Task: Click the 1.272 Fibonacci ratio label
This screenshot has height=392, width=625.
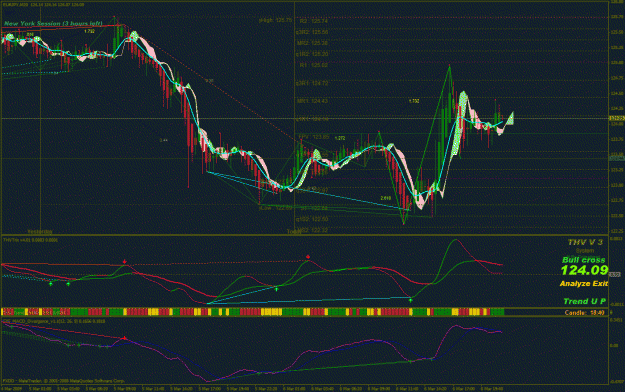Action: click(340, 138)
